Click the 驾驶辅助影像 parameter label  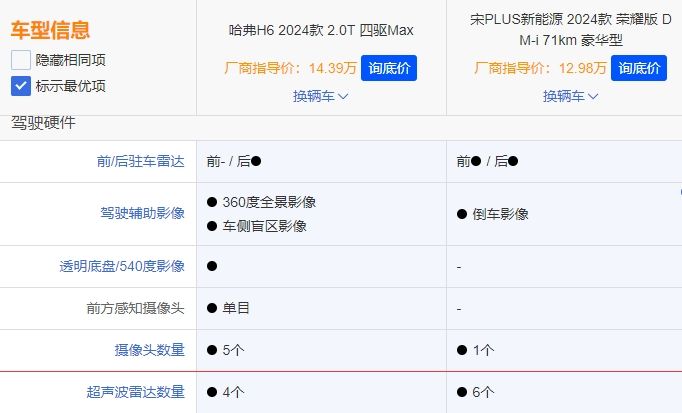tap(142, 213)
